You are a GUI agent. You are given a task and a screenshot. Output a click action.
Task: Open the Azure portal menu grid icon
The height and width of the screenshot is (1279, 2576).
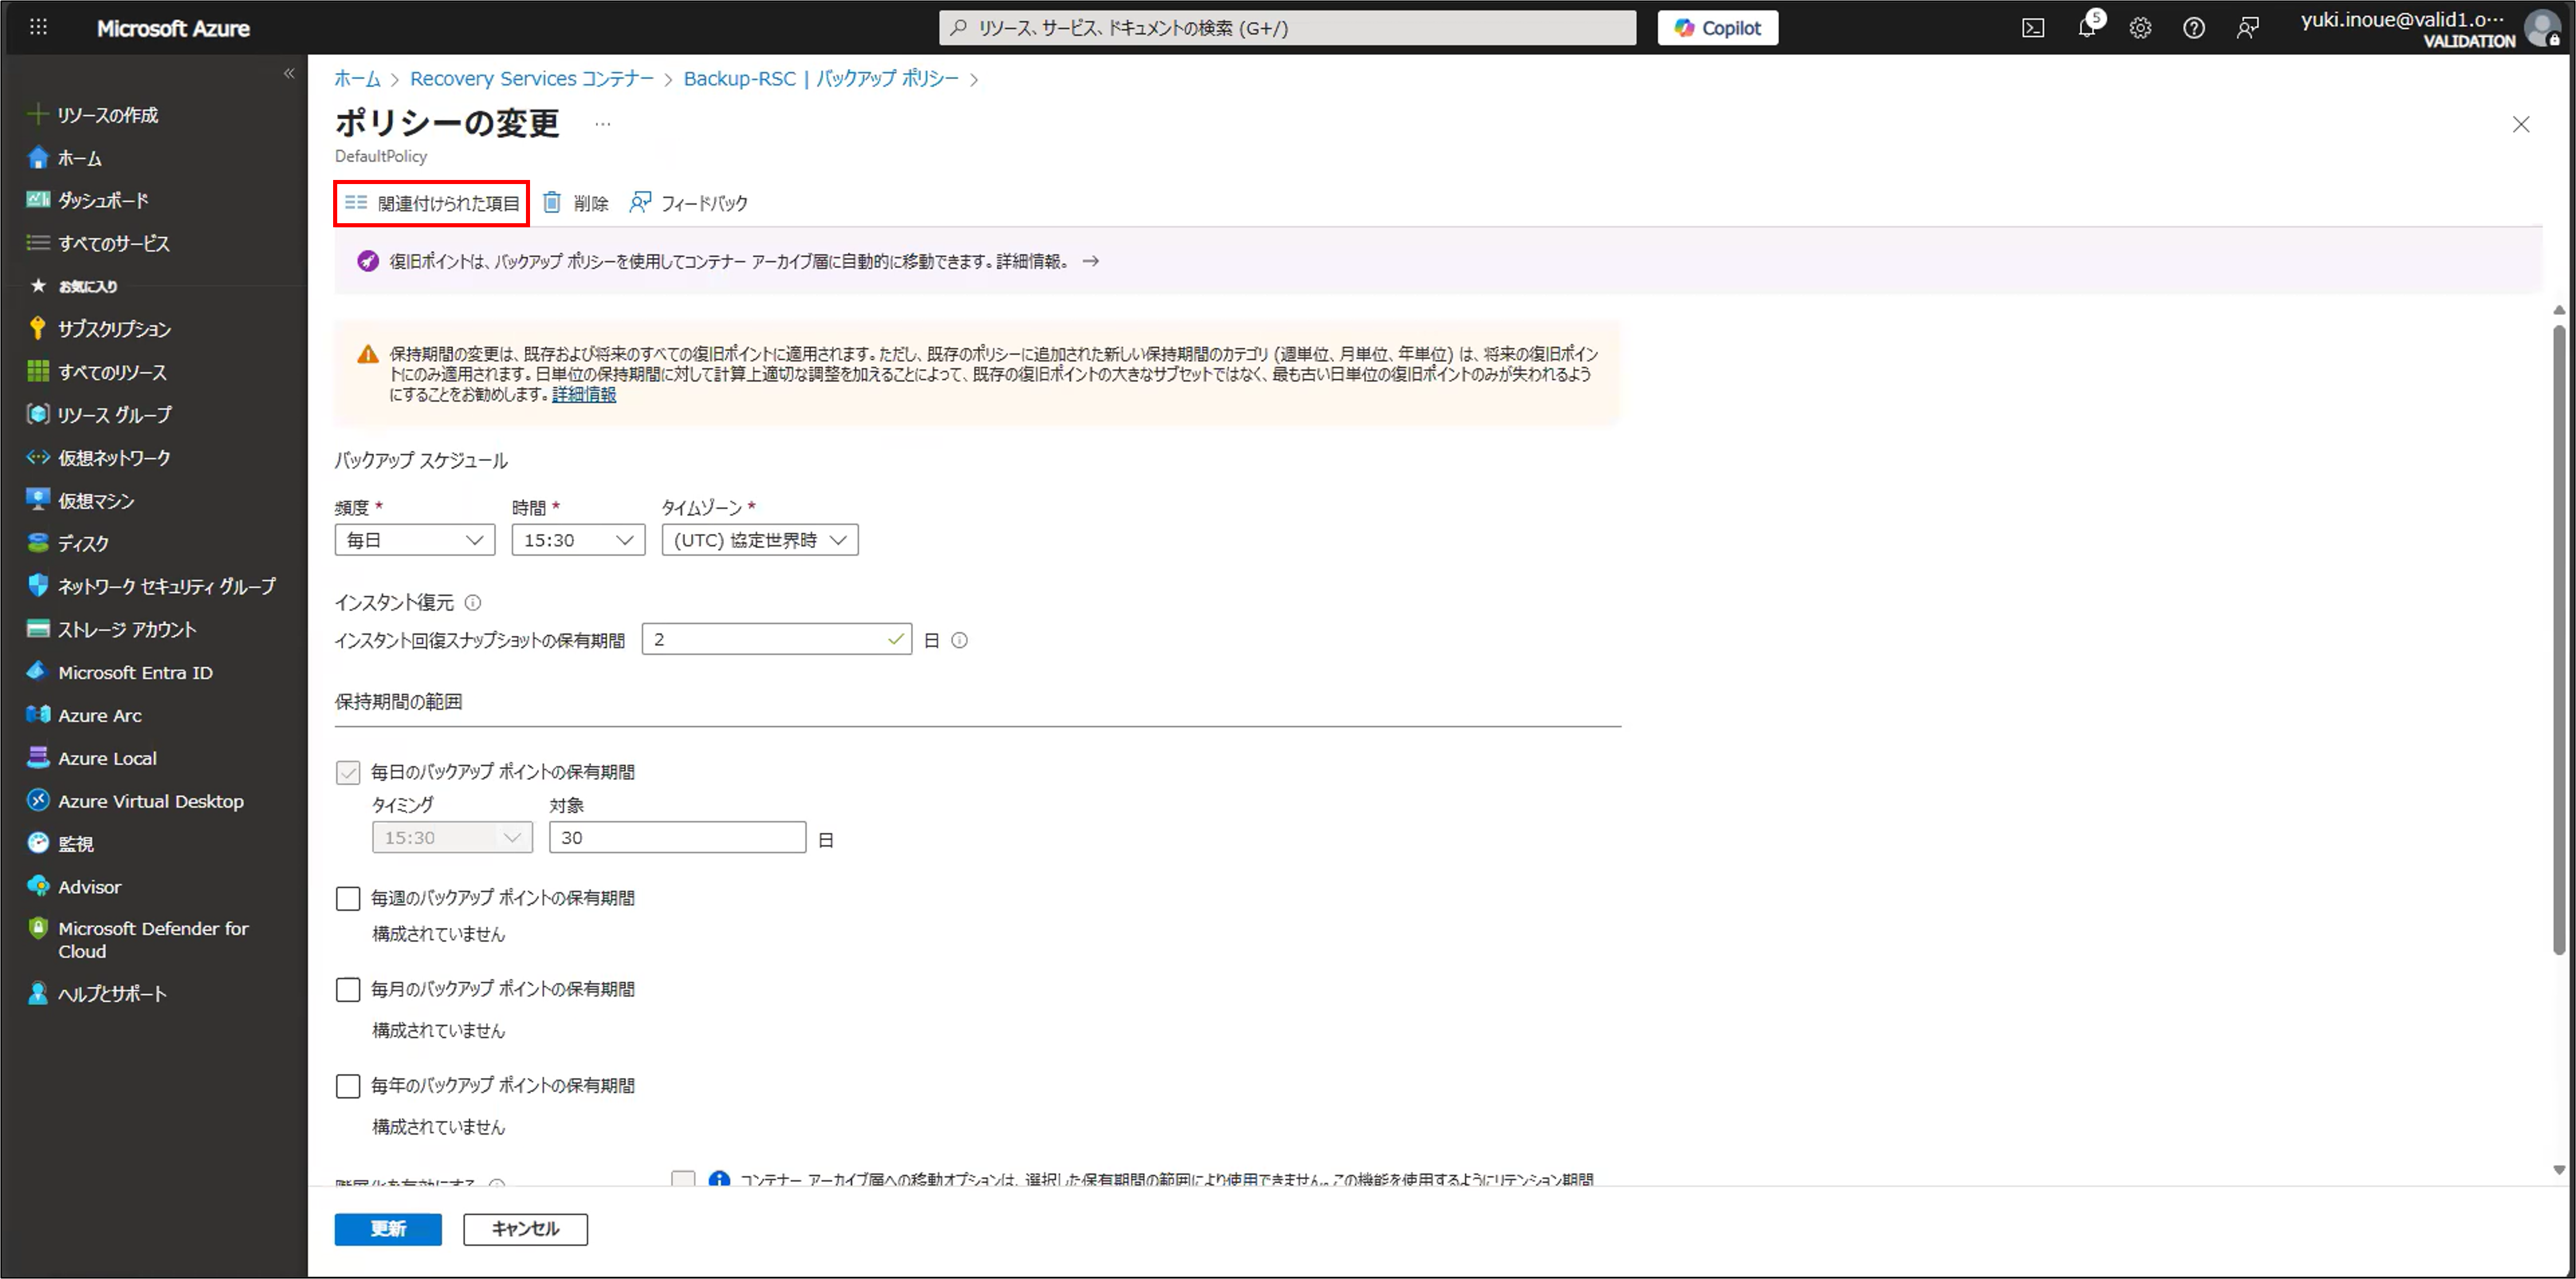(x=38, y=28)
